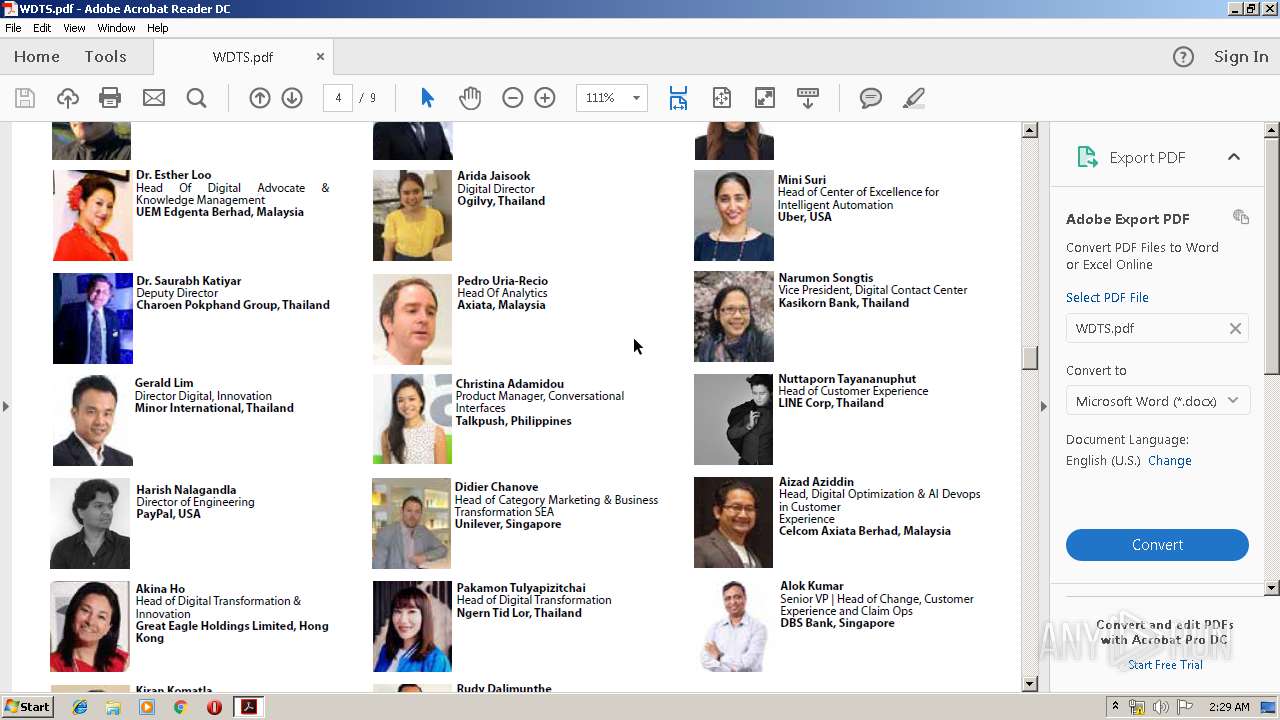Screen dimensions: 1280x720
Task: Send the file by email envelope icon
Action: point(154,98)
